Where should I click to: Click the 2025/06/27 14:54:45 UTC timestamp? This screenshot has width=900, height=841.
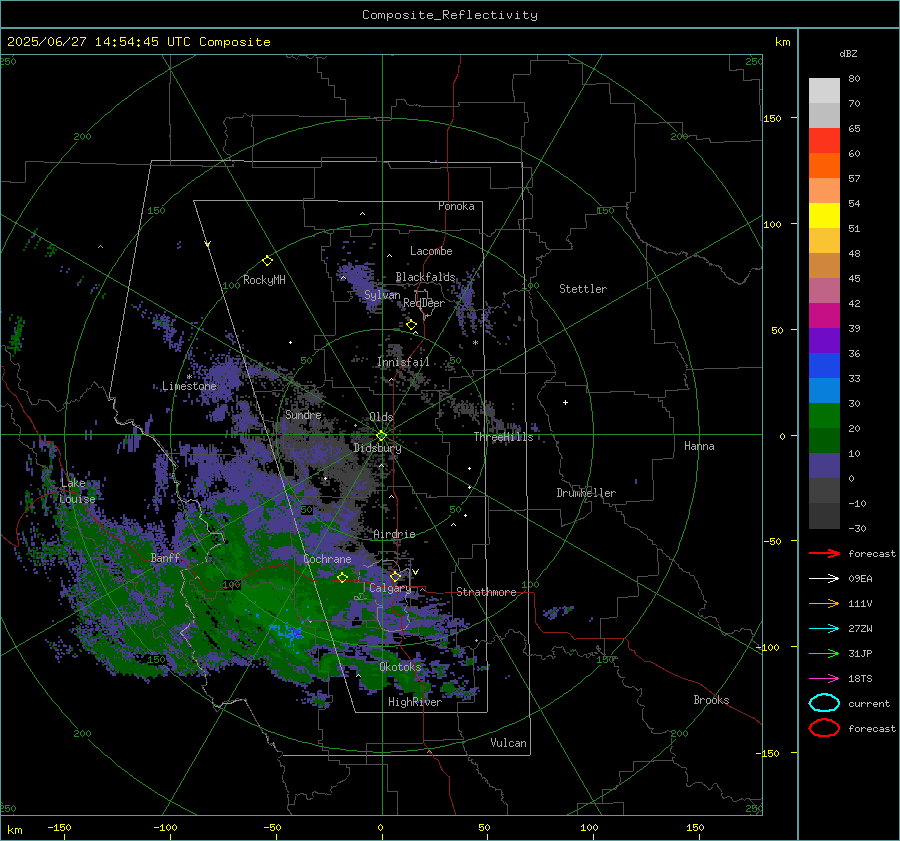(99, 42)
